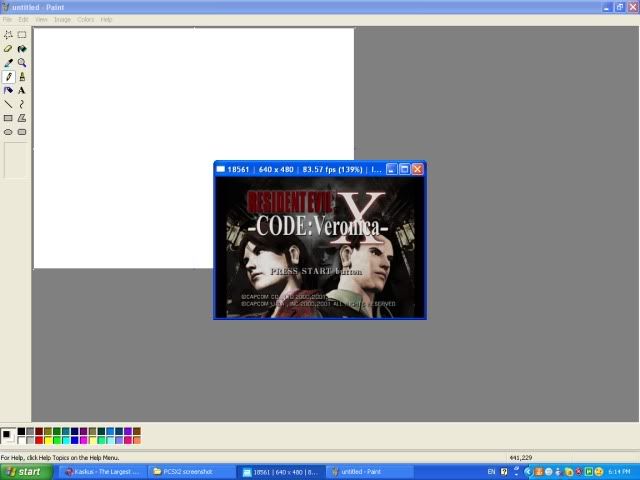Image resolution: width=640 pixels, height=480 pixels.
Task: Switch to Kaskus browser taskbar button
Action: point(103,472)
